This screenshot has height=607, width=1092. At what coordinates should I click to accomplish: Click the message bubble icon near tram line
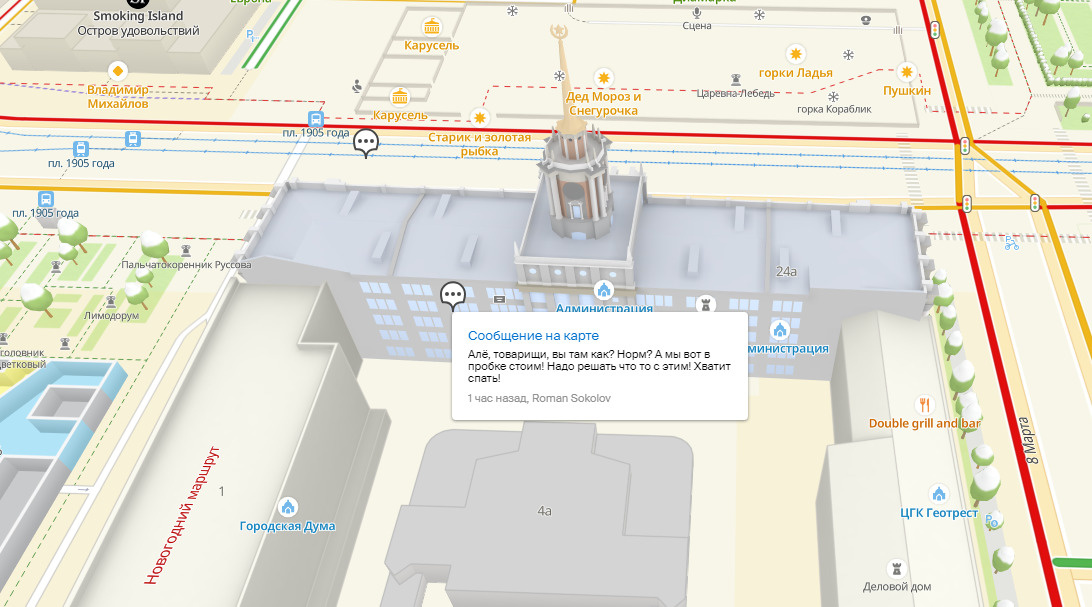[367, 144]
